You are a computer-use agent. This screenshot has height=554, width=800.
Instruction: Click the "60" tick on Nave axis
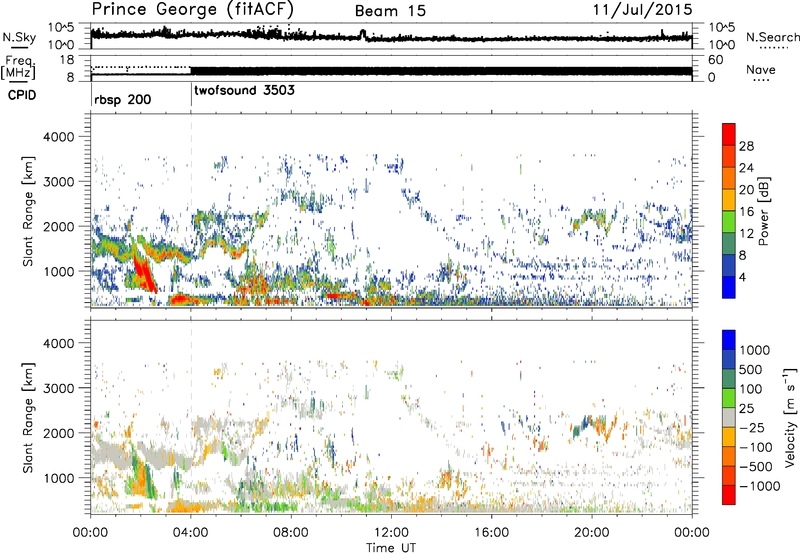(x=716, y=60)
